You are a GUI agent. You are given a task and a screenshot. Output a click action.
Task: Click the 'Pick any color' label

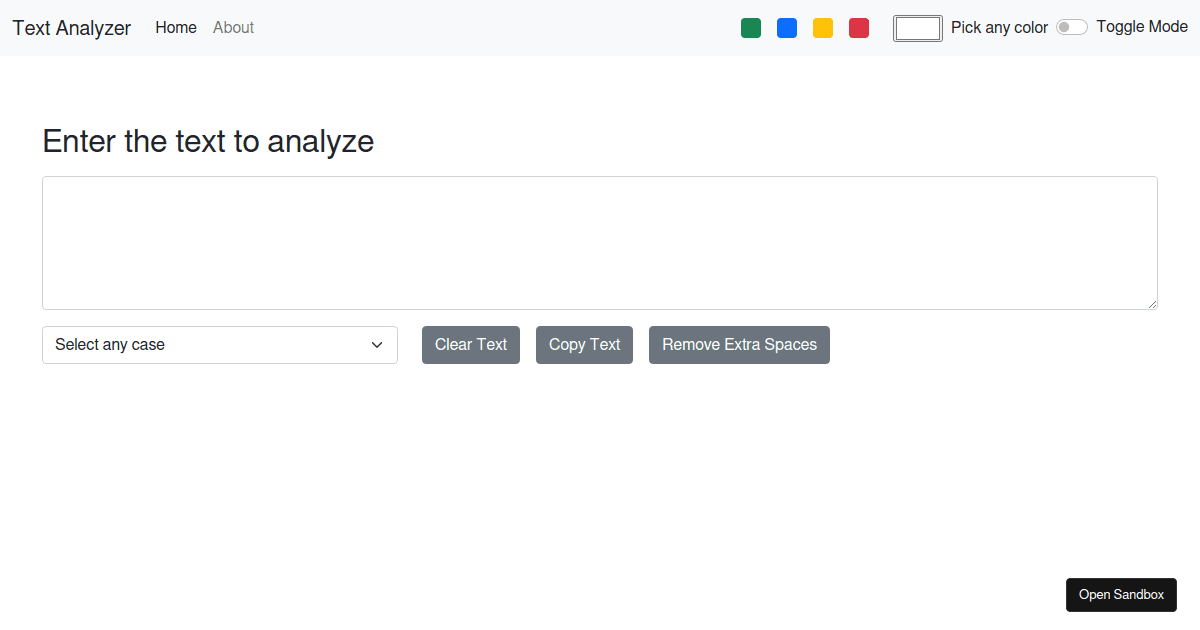[999, 27]
